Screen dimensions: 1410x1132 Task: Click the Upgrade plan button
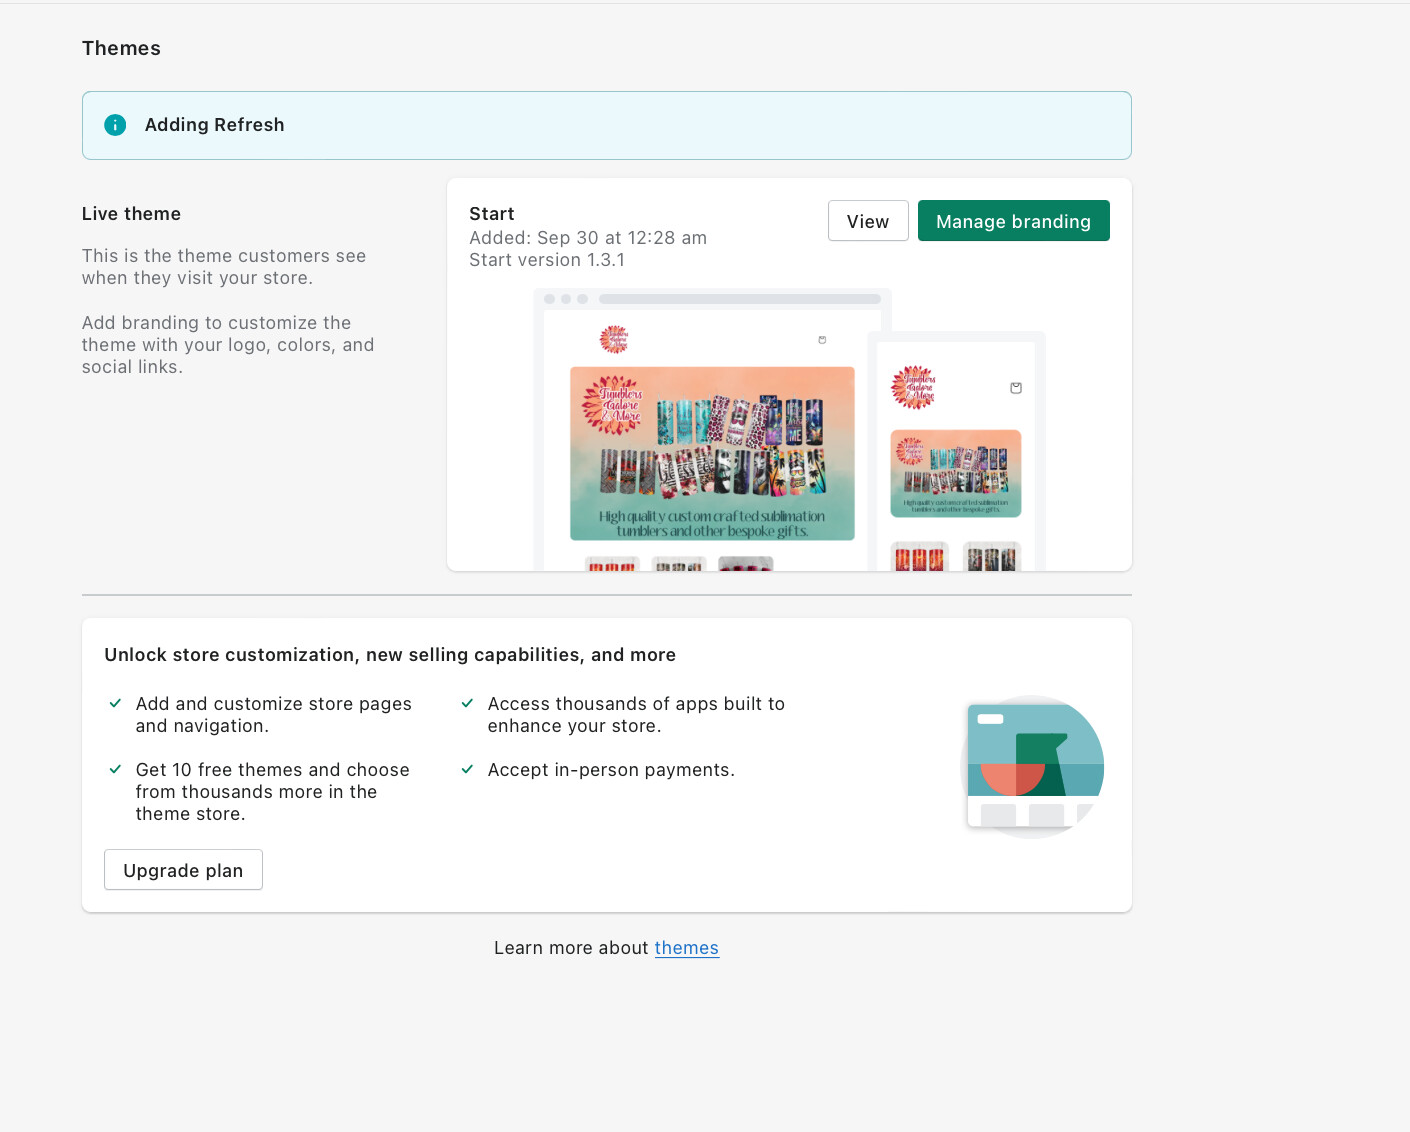coord(183,870)
